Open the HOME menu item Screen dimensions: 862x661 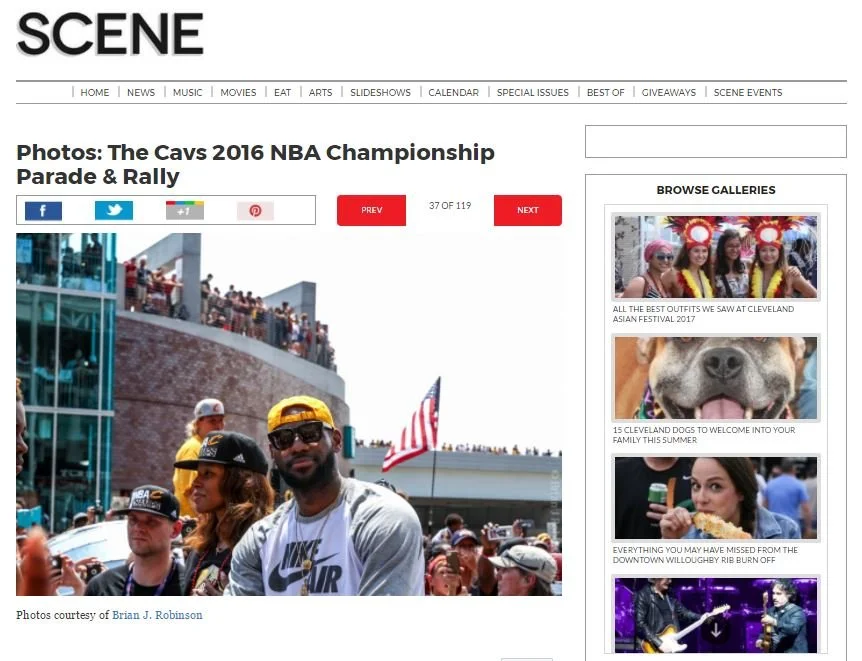tap(95, 92)
